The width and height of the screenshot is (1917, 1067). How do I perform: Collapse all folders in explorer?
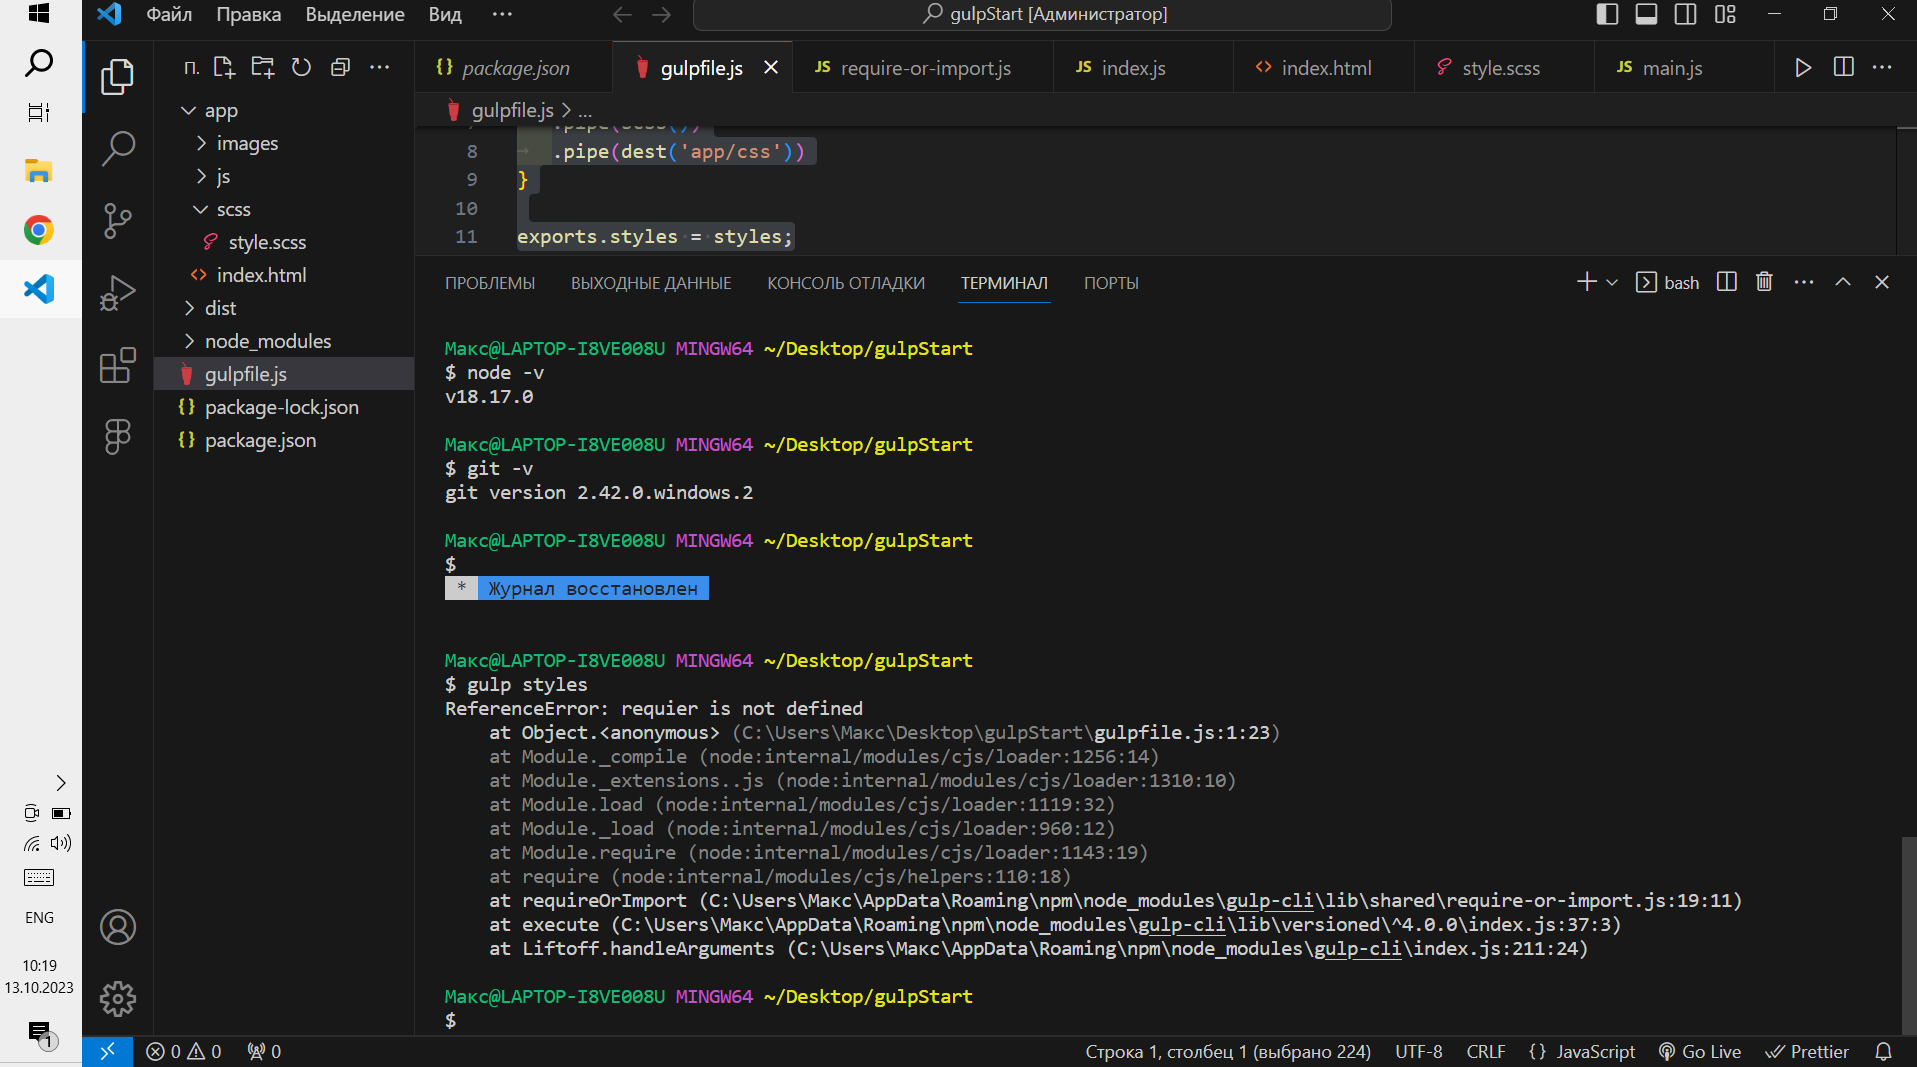click(x=340, y=67)
